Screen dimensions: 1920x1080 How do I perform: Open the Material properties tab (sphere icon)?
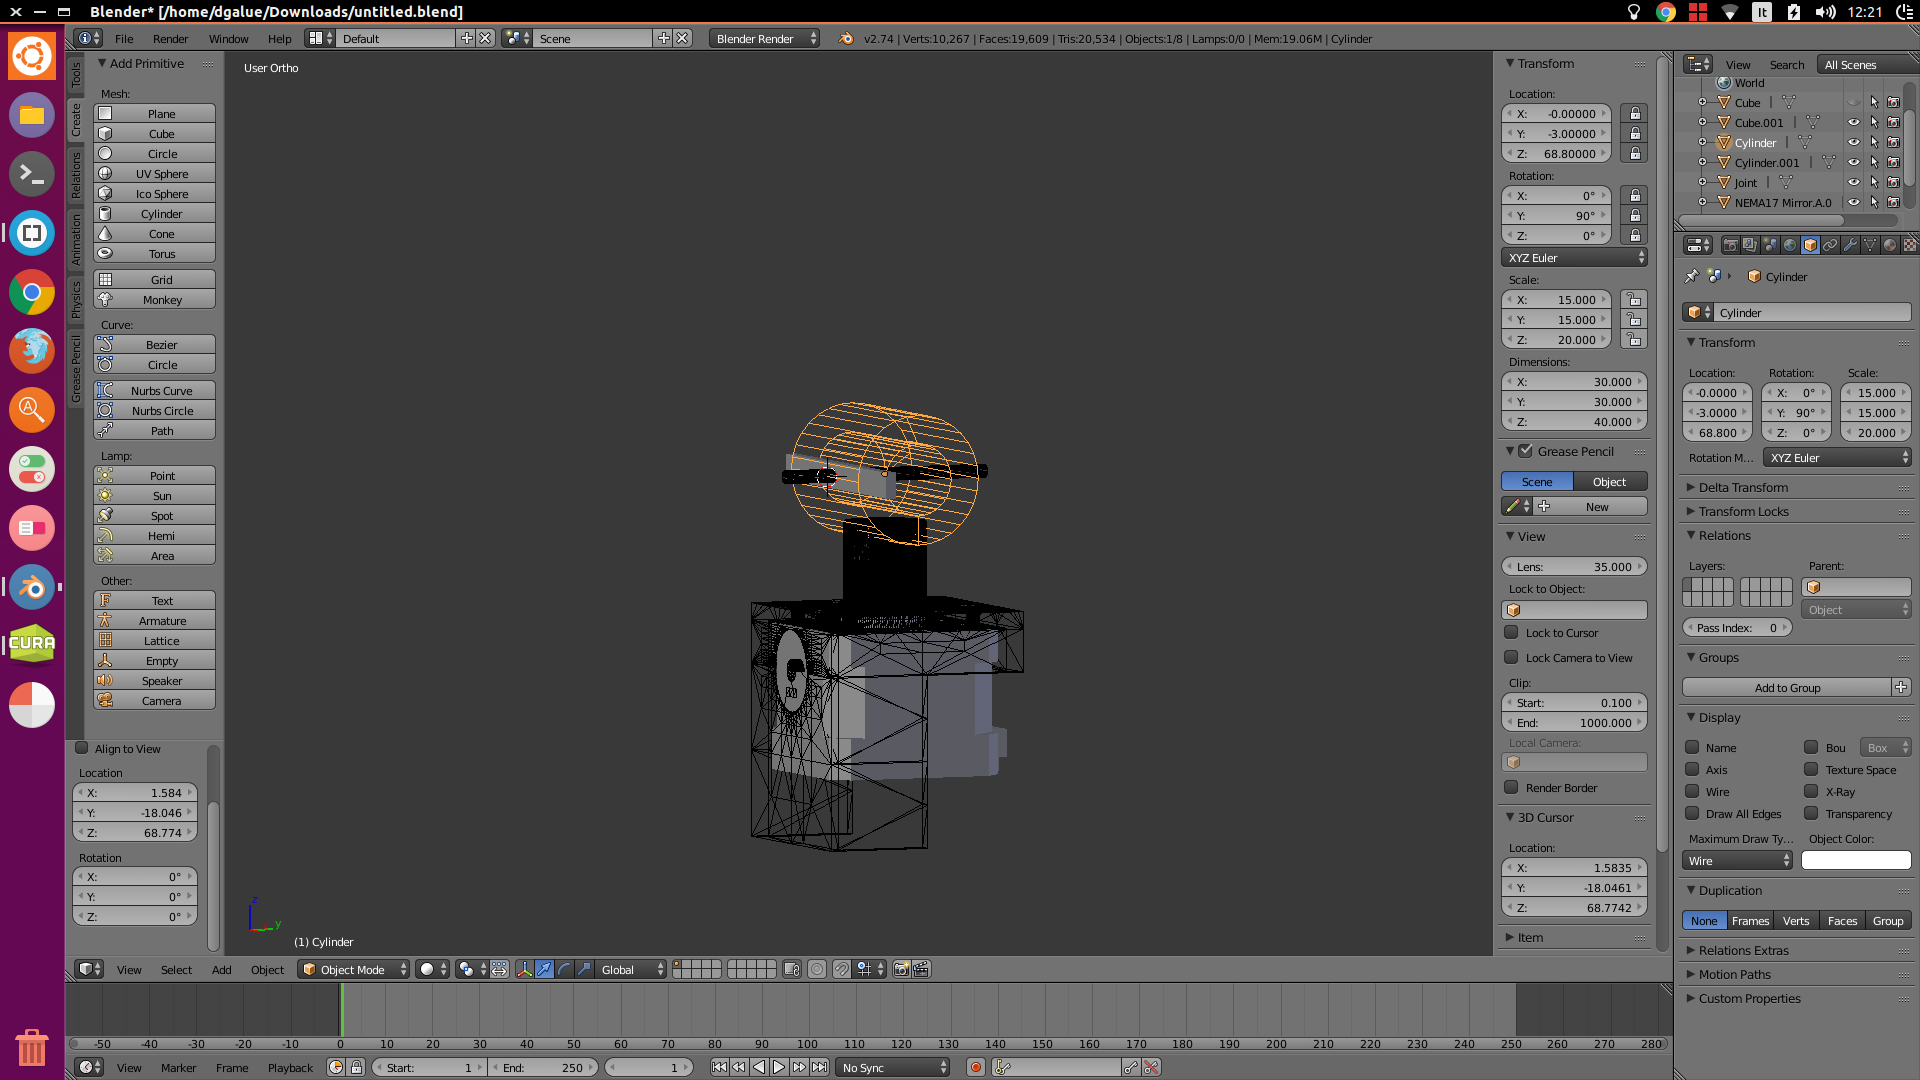click(x=1890, y=245)
